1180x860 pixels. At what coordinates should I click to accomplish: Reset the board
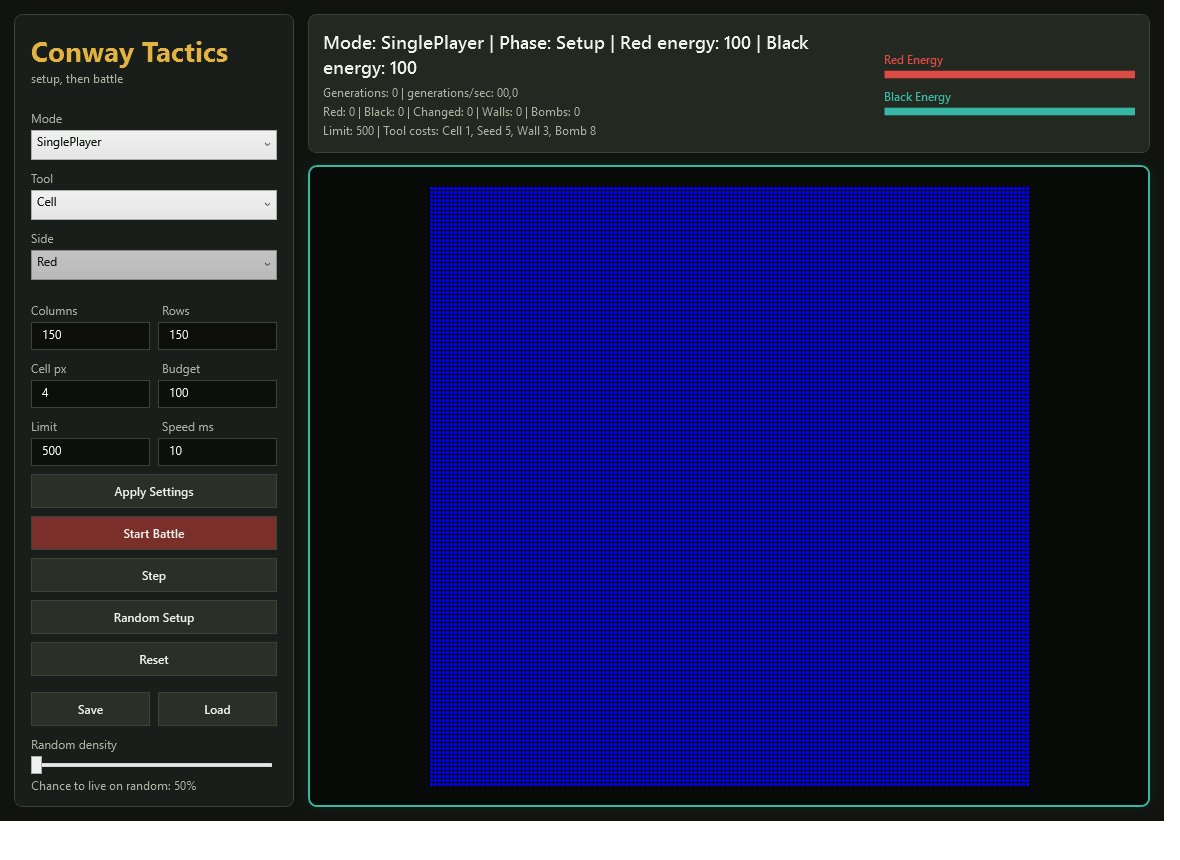click(154, 660)
